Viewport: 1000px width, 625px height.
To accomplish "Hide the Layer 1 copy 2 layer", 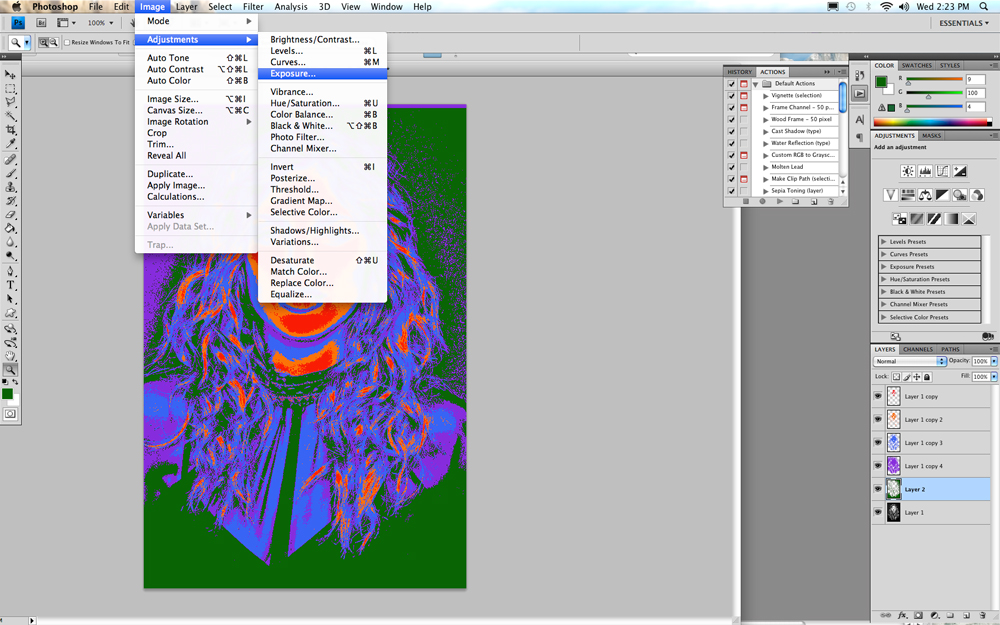I will [x=878, y=419].
